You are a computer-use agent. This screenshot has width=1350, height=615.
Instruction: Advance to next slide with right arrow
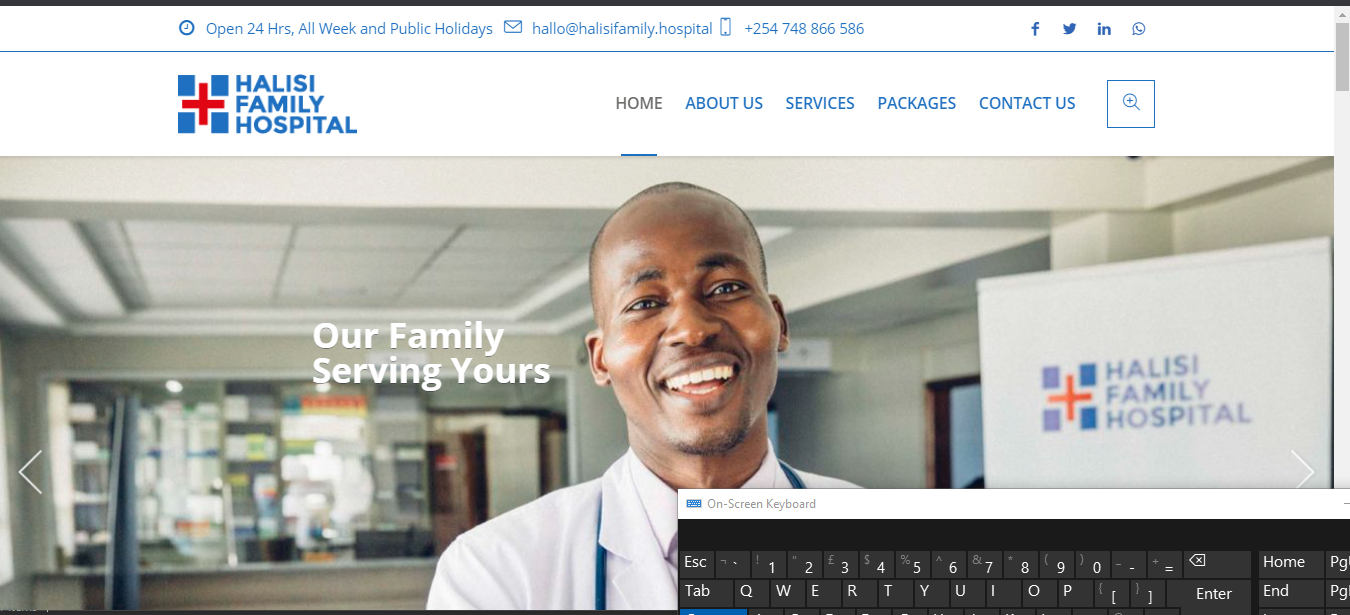coord(1302,471)
